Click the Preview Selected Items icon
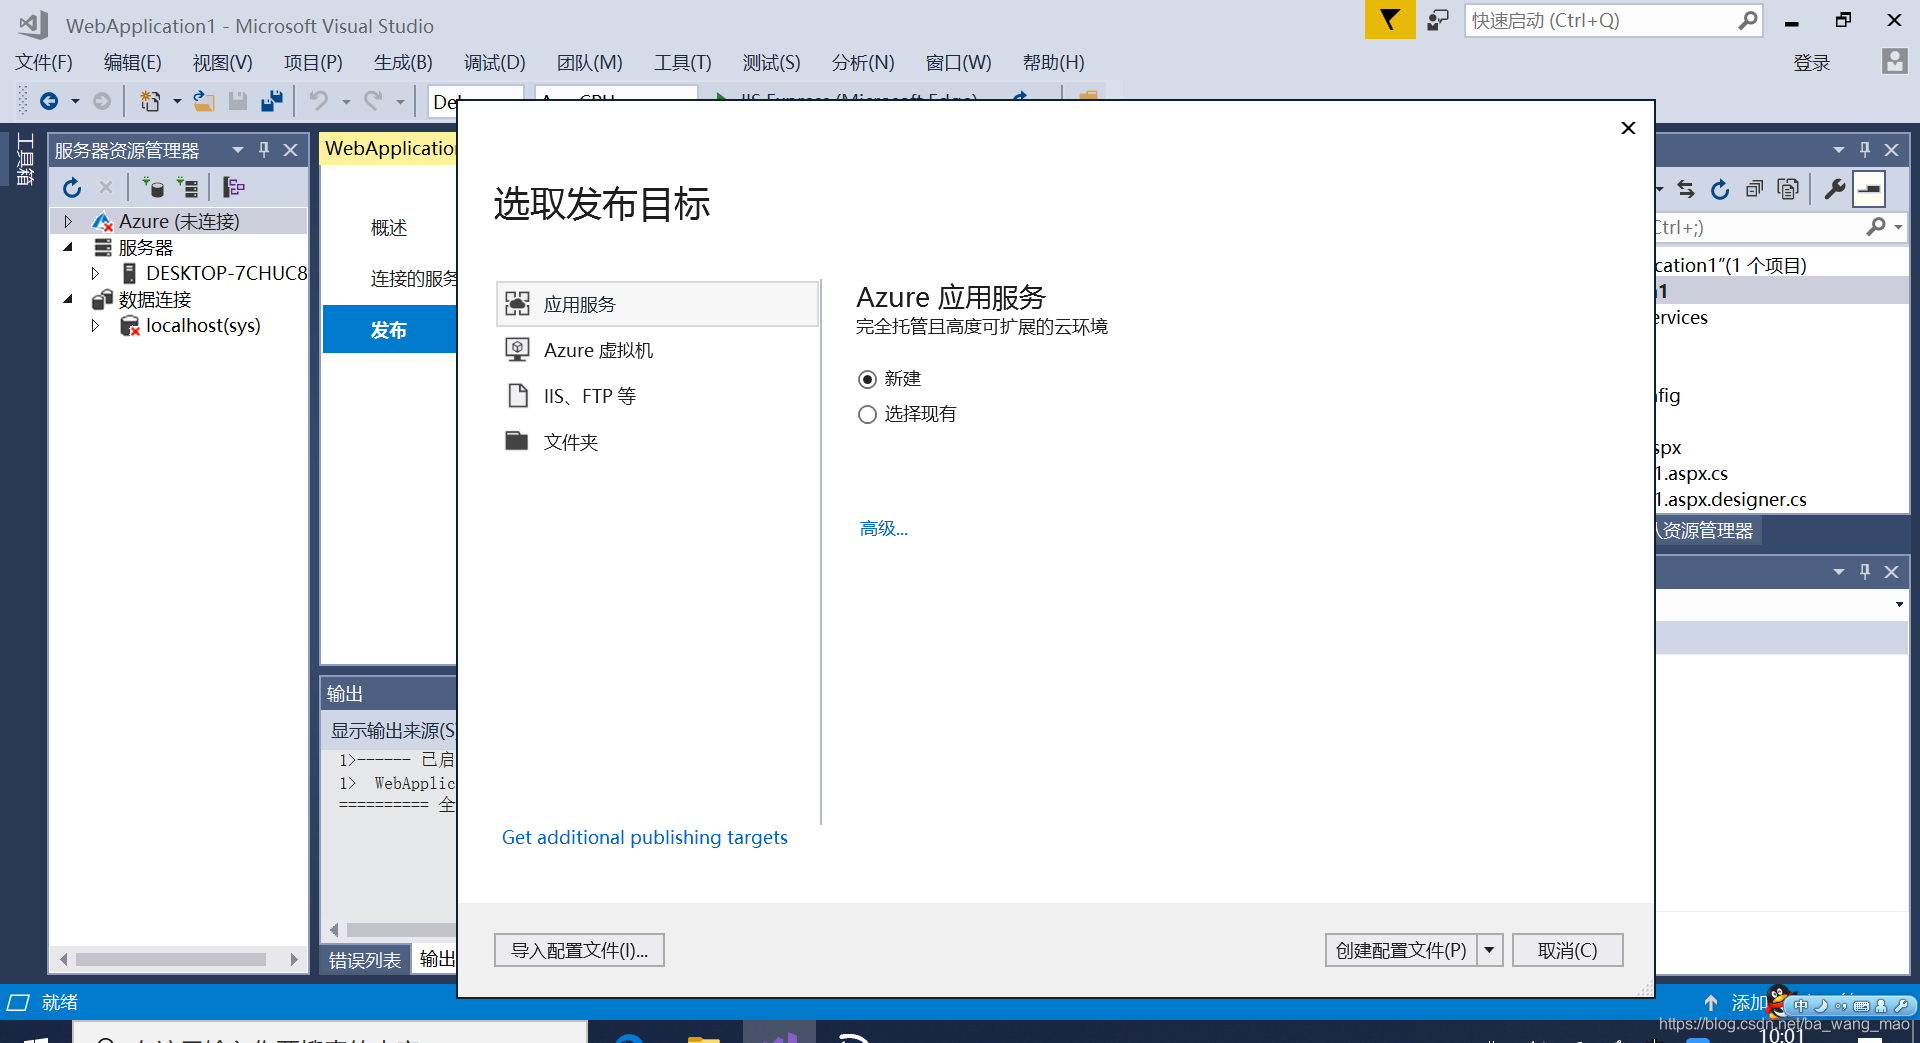Image resolution: width=1920 pixels, height=1043 pixels. [x=1869, y=189]
